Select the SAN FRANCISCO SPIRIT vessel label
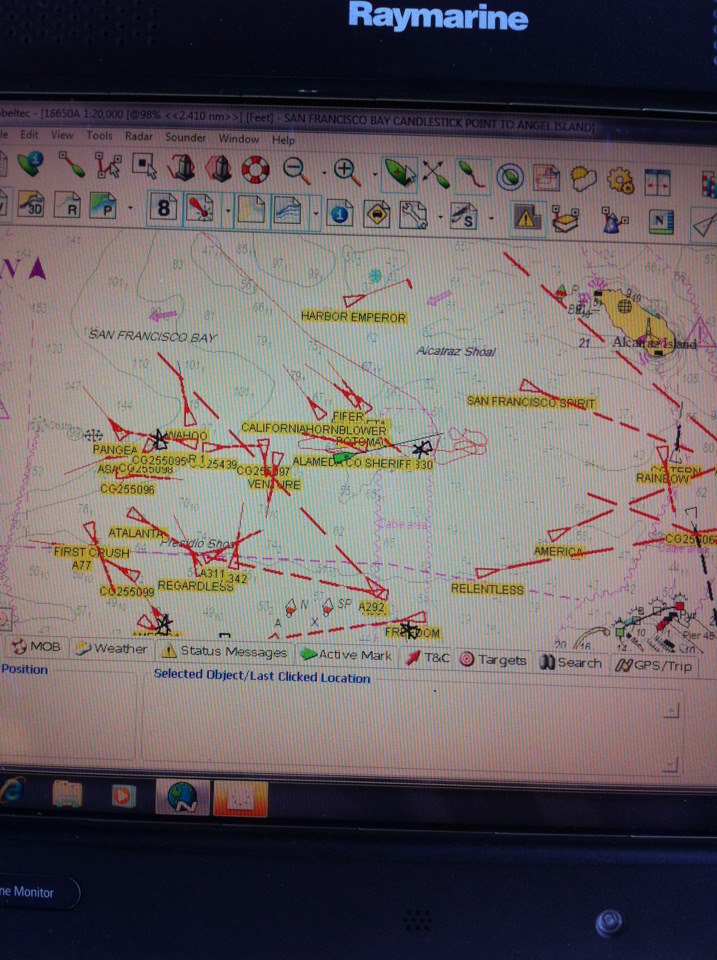The height and width of the screenshot is (960, 717). click(x=531, y=402)
